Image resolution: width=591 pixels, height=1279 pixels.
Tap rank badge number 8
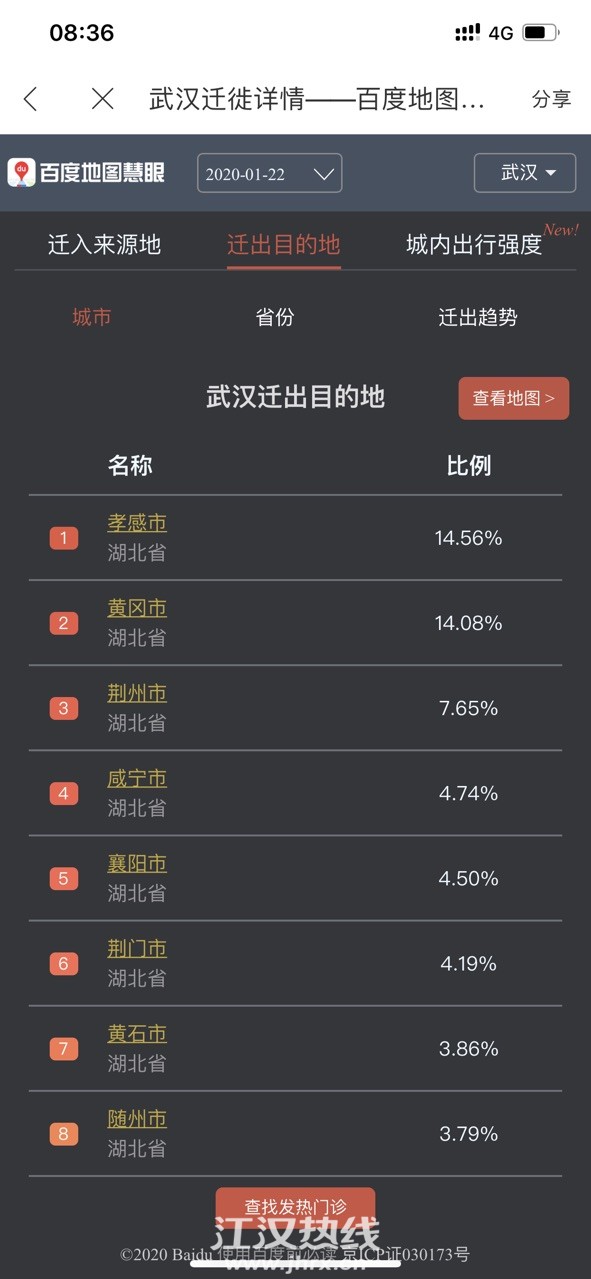(x=63, y=1134)
